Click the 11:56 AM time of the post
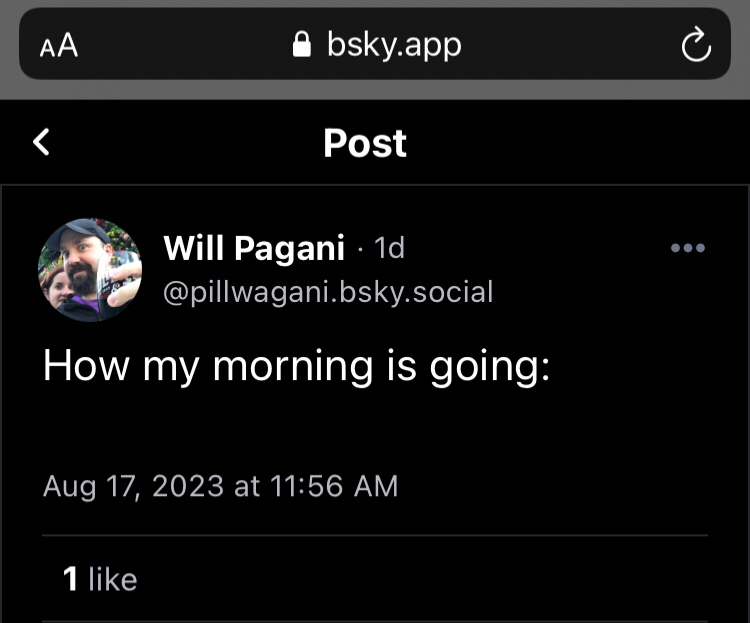This screenshot has height=623, width=750. click(335, 486)
